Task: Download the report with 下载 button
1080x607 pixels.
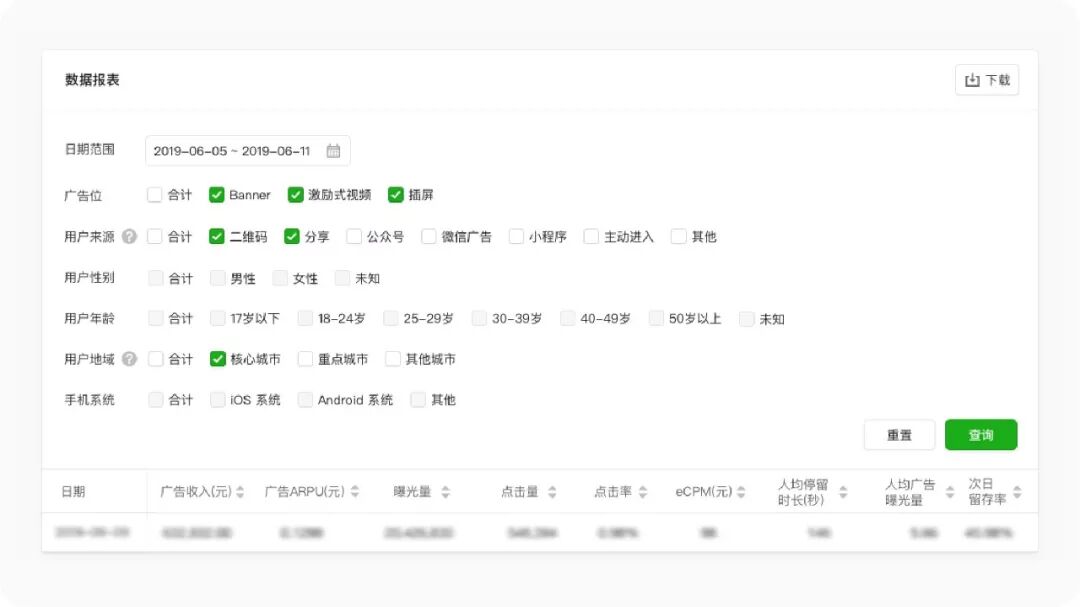Action: 987,80
